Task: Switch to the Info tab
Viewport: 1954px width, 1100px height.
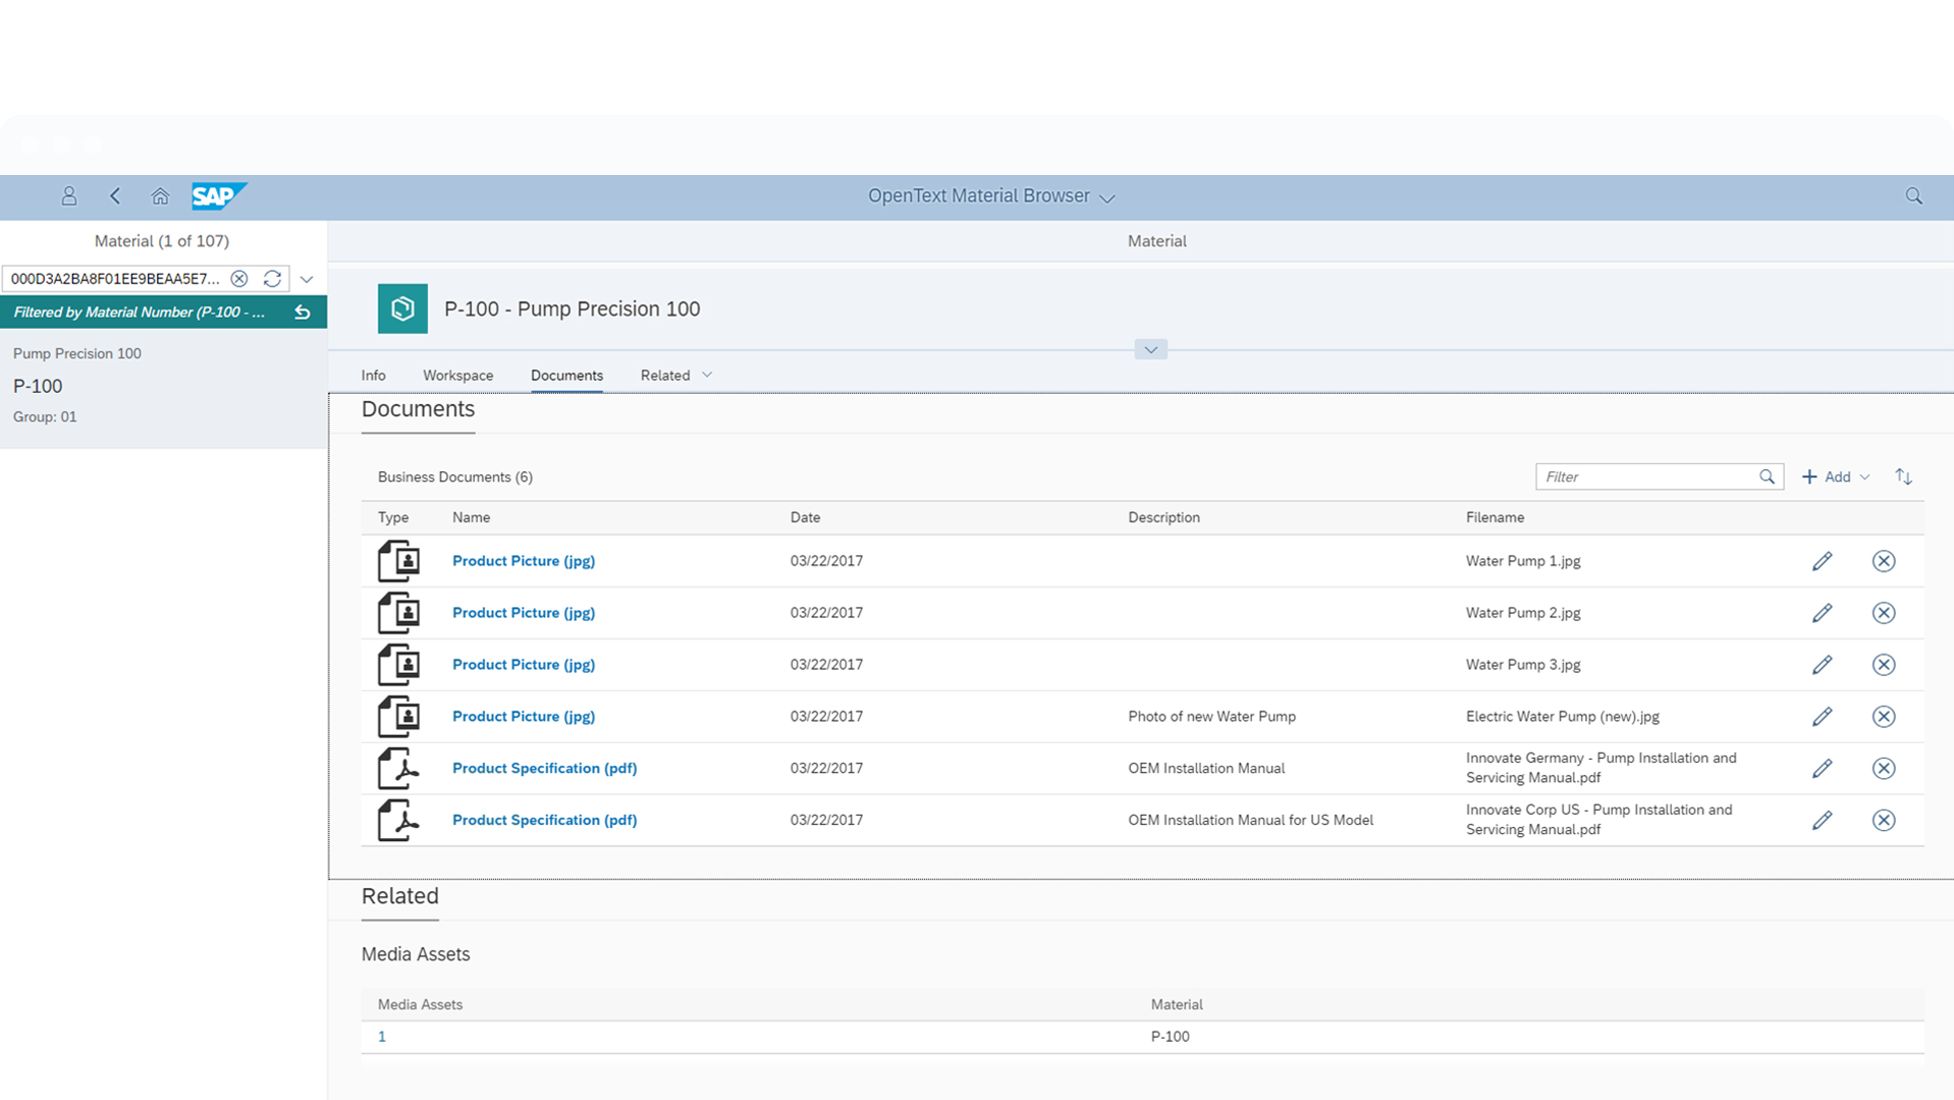Action: pyautogui.click(x=373, y=375)
